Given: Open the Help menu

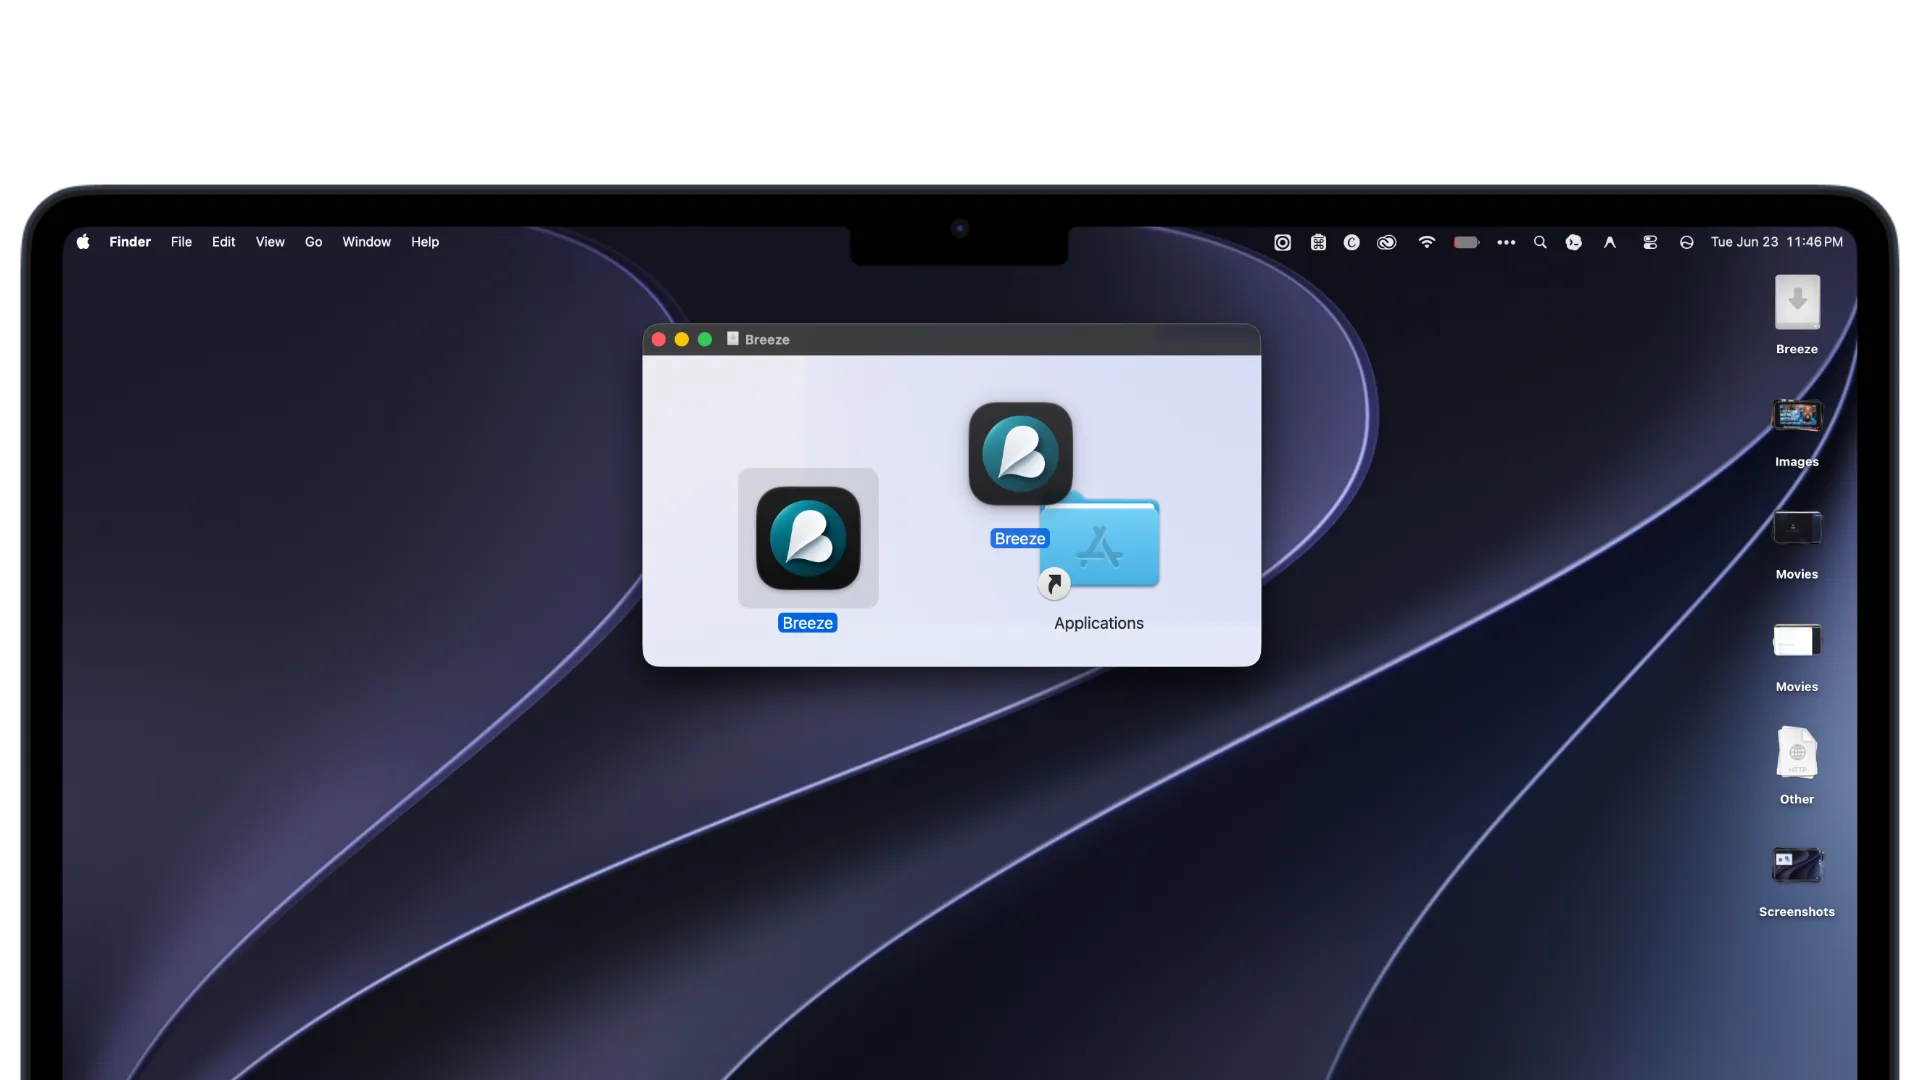Looking at the screenshot, I should [425, 242].
